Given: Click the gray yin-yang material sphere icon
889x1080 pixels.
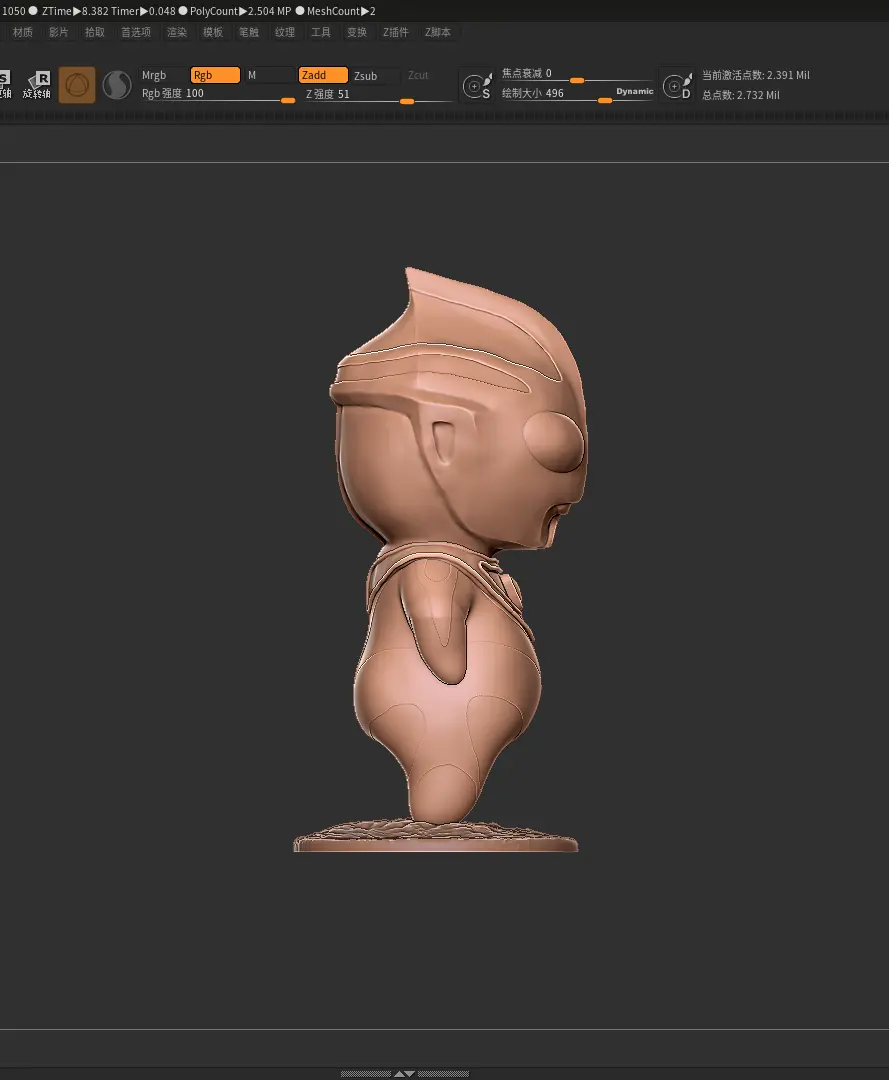Looking at the screenshot, I should tap(117, 85).
